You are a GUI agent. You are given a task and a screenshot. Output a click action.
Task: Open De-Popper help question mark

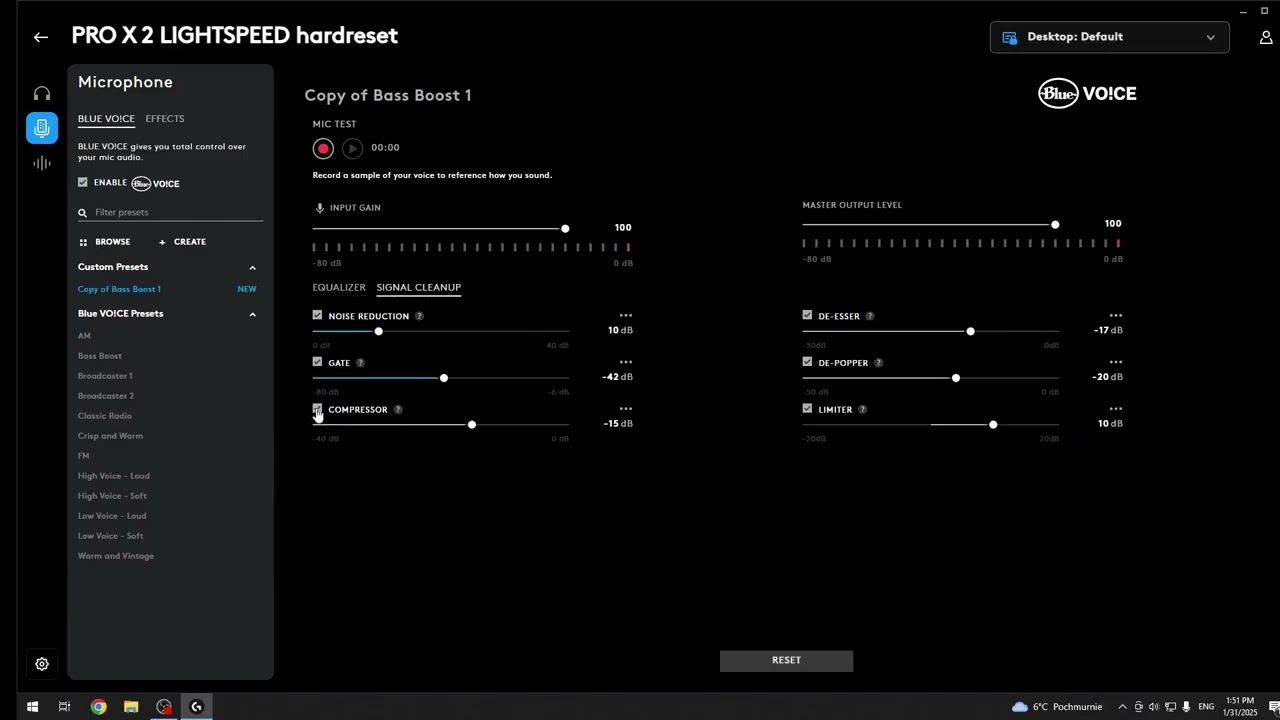tap(878, 363)
